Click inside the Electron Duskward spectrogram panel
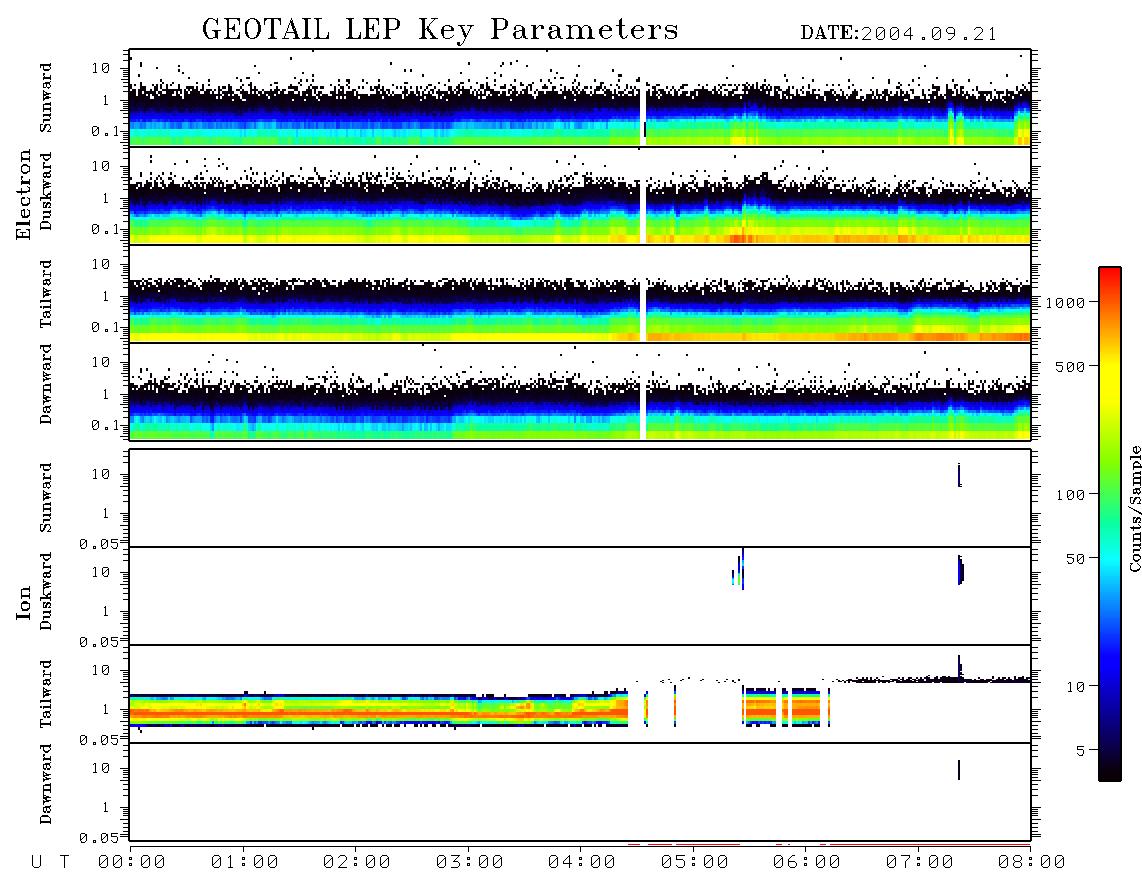This screenshot has height=880, width=1142. pos(580,196)
